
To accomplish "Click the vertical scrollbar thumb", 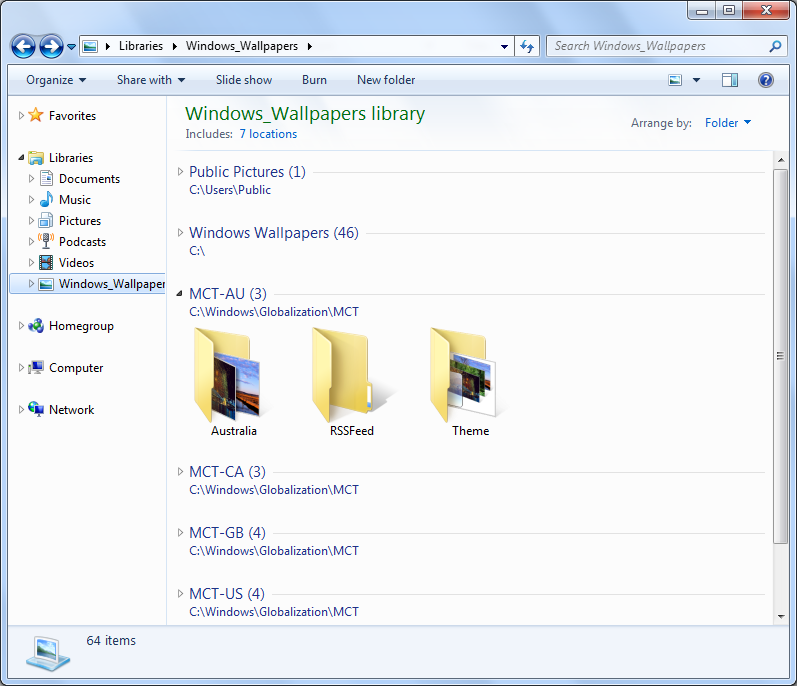I will pyautogui.click(x=781, y=357).
